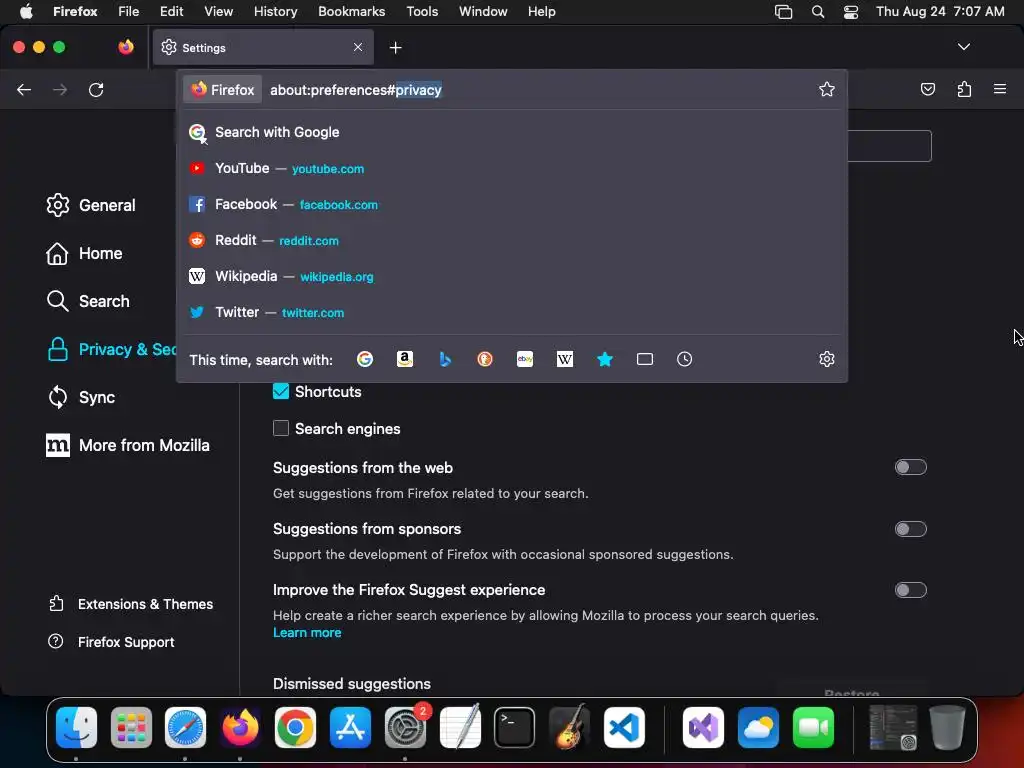The image size is (1024, 768).
Task: Search this time with Amazon icon
Action: [405, 359]
